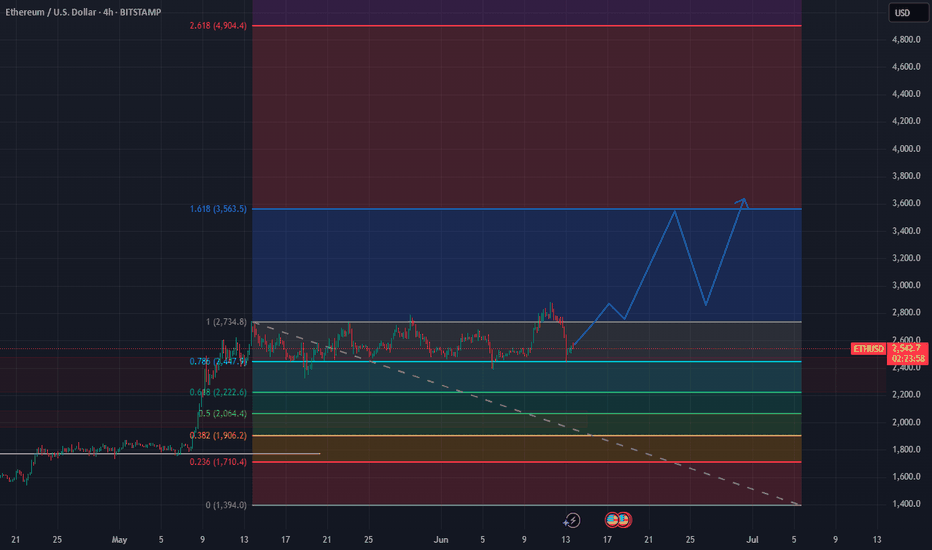
Task: Click the current price label 2,542.7
Action: click(907, 348)
